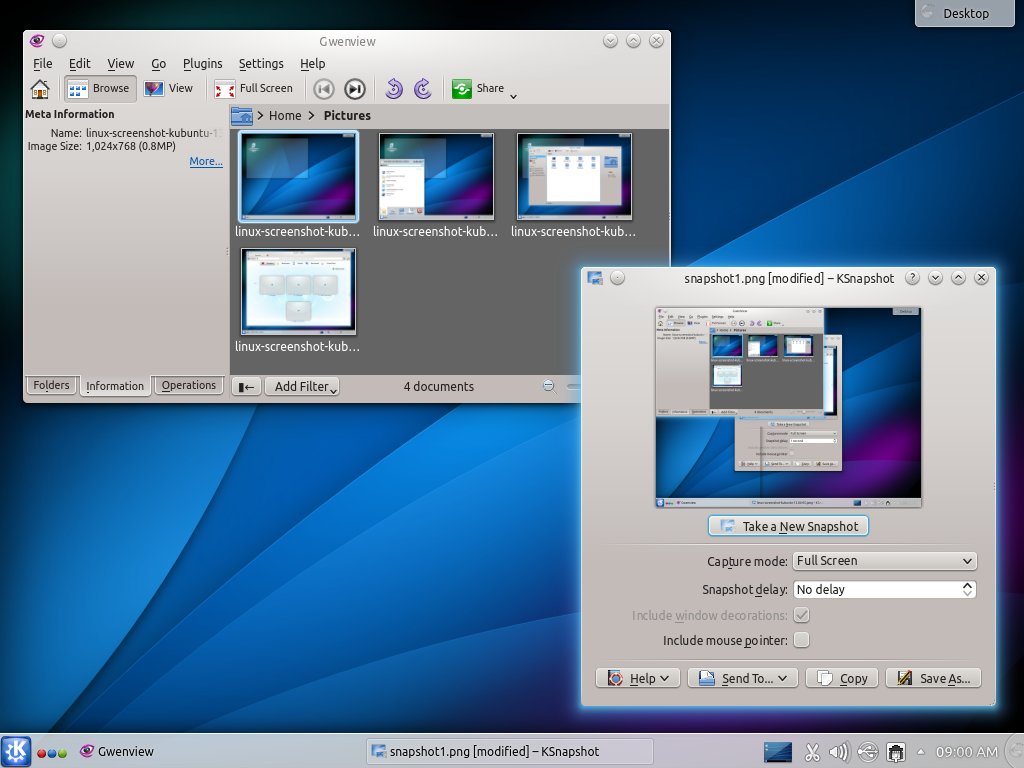Rotate image left icon

pos(394,89)
